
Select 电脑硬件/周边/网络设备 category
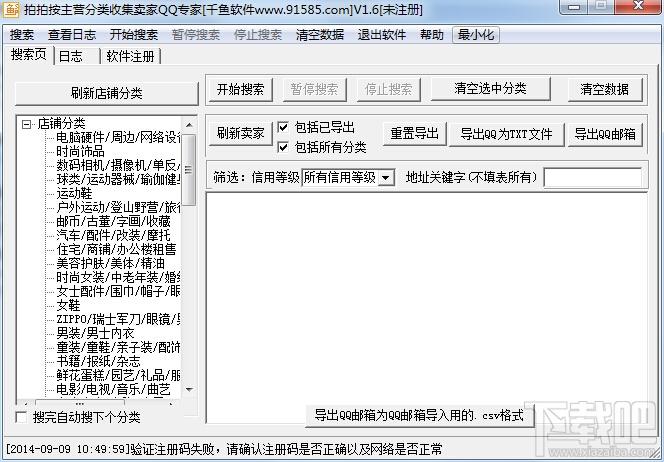pyautogui.click(x=118, y=137)
